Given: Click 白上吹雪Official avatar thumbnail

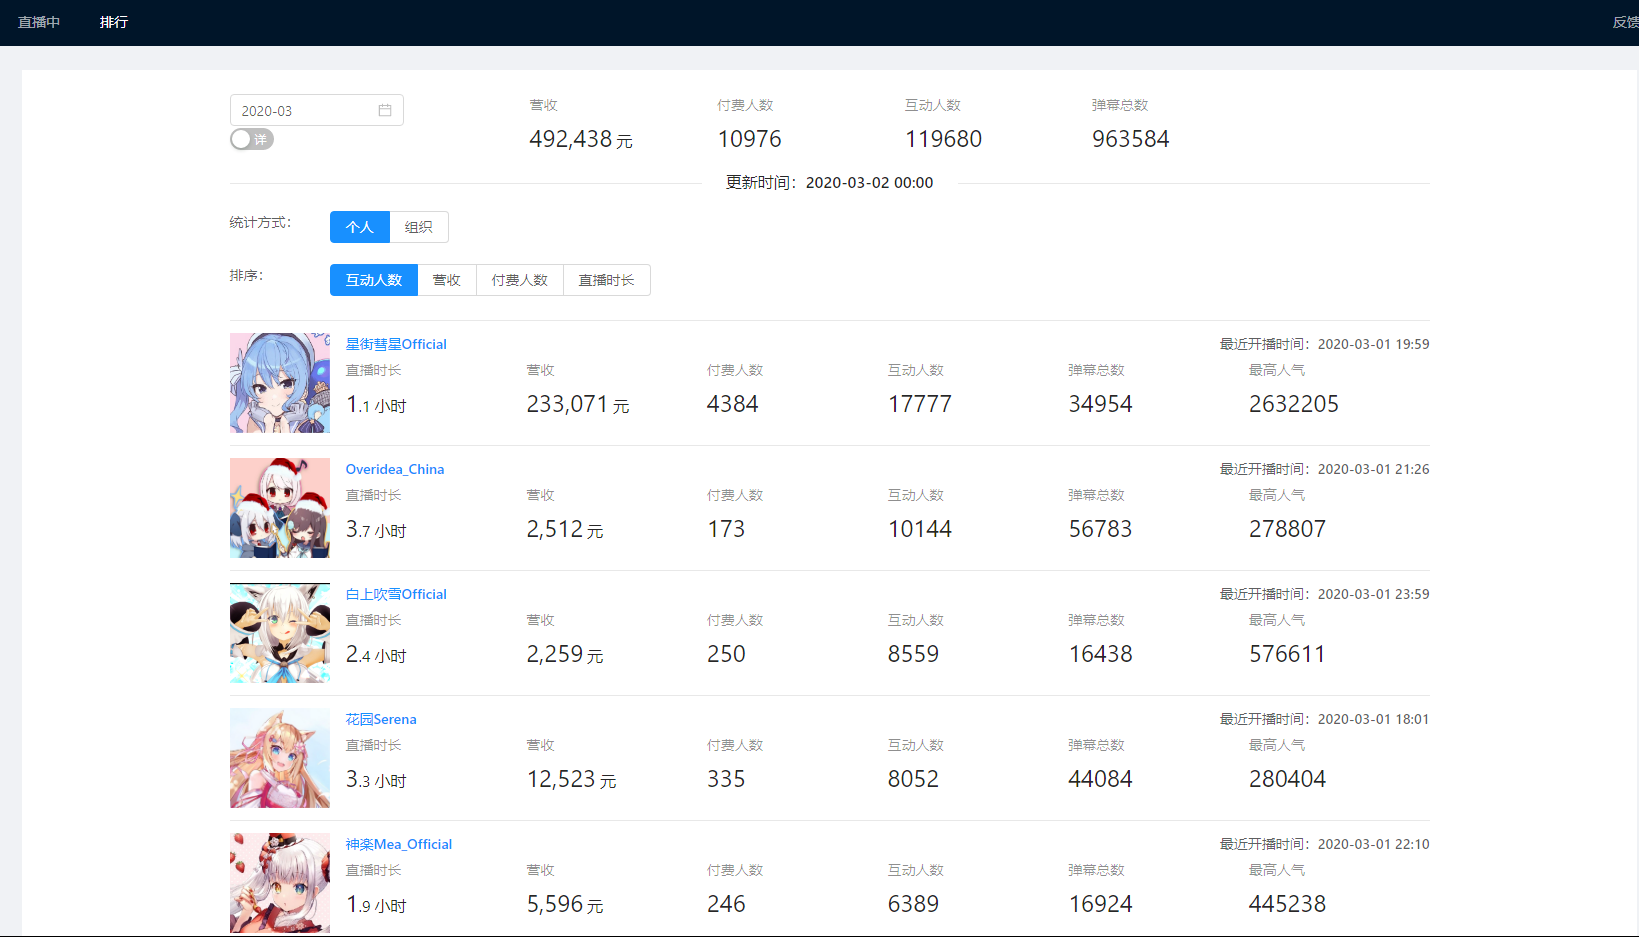Looking at the screenshot, I should pyautogui.click(x=280, y=633).
